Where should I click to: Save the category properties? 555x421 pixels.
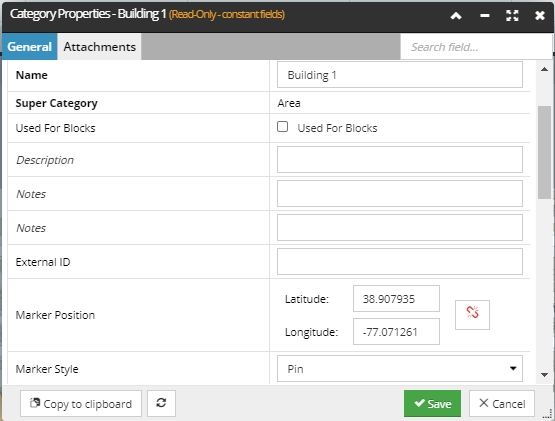(432, 403)
